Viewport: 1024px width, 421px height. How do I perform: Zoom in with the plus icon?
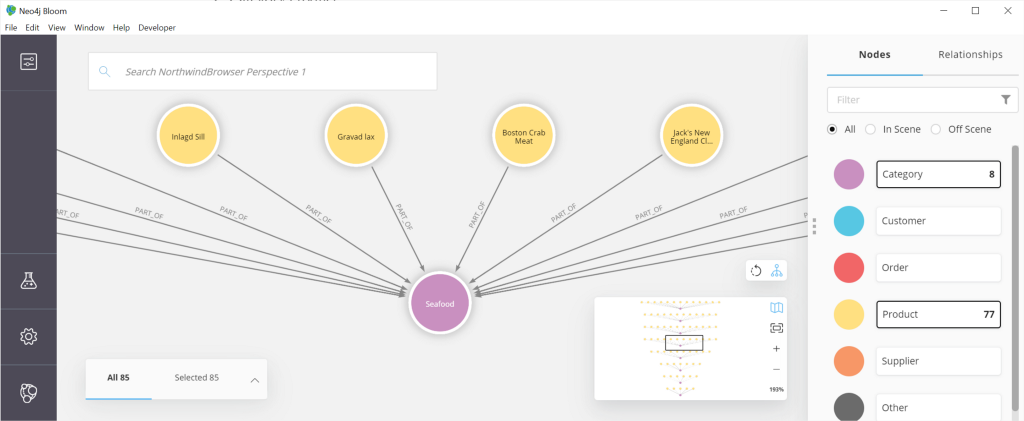click(776, 349)
